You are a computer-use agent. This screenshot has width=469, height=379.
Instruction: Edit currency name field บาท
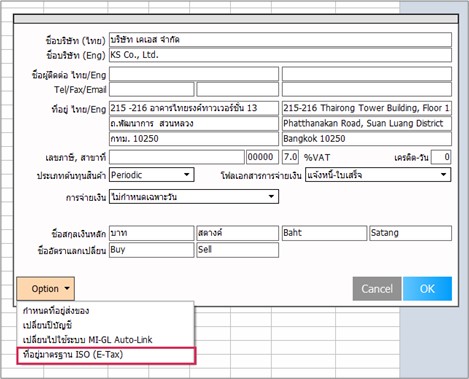(152, 233)
